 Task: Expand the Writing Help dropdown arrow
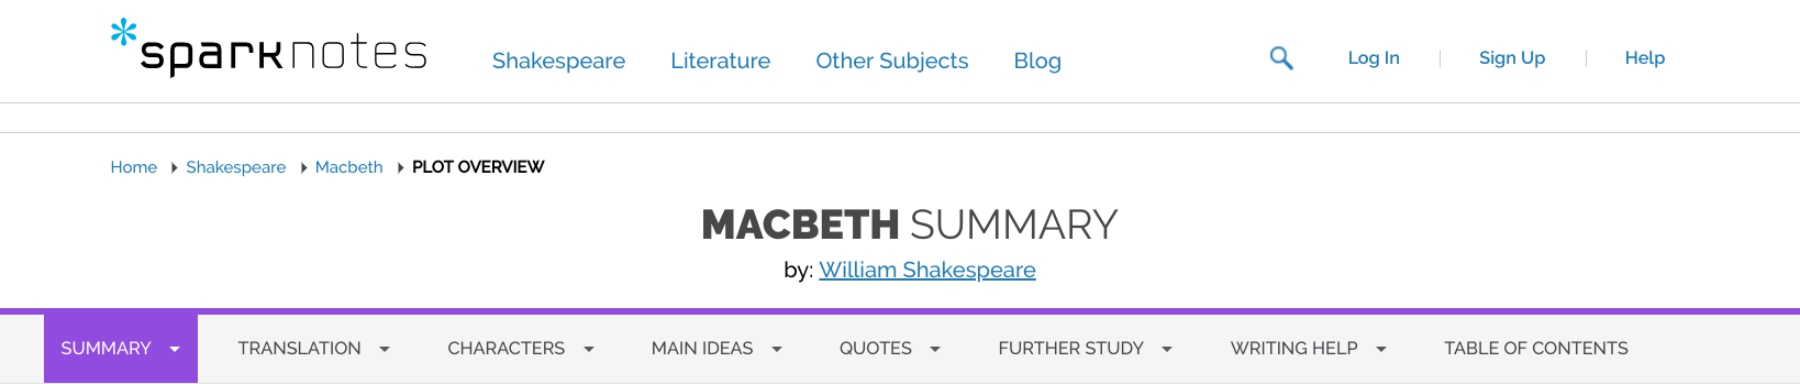click(1381, 349)
